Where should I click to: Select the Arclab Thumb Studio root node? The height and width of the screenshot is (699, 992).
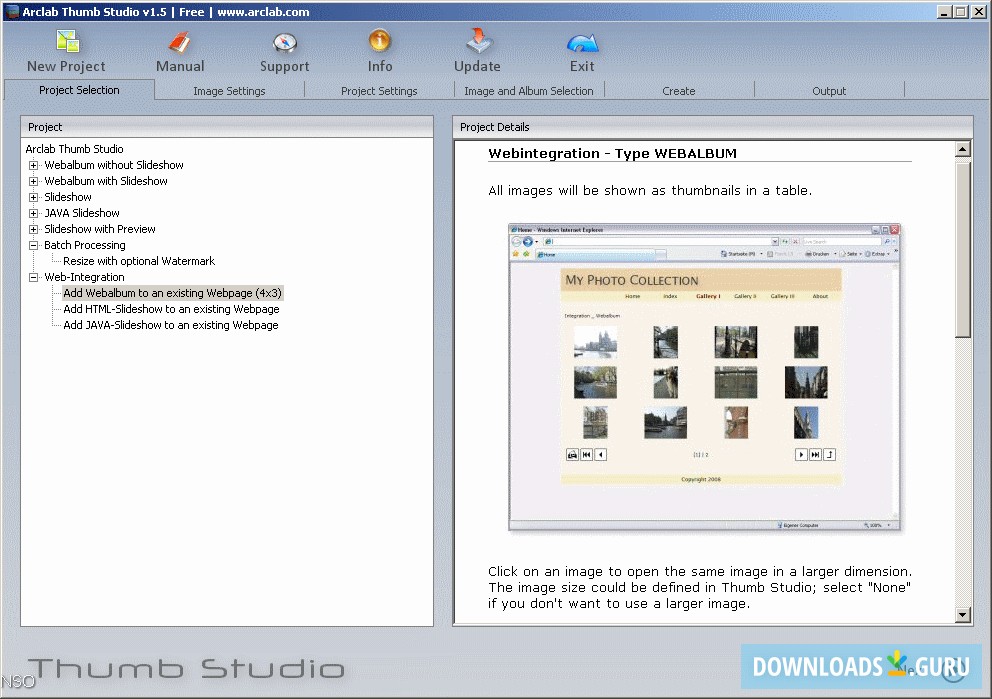click(x=74, y=149)
